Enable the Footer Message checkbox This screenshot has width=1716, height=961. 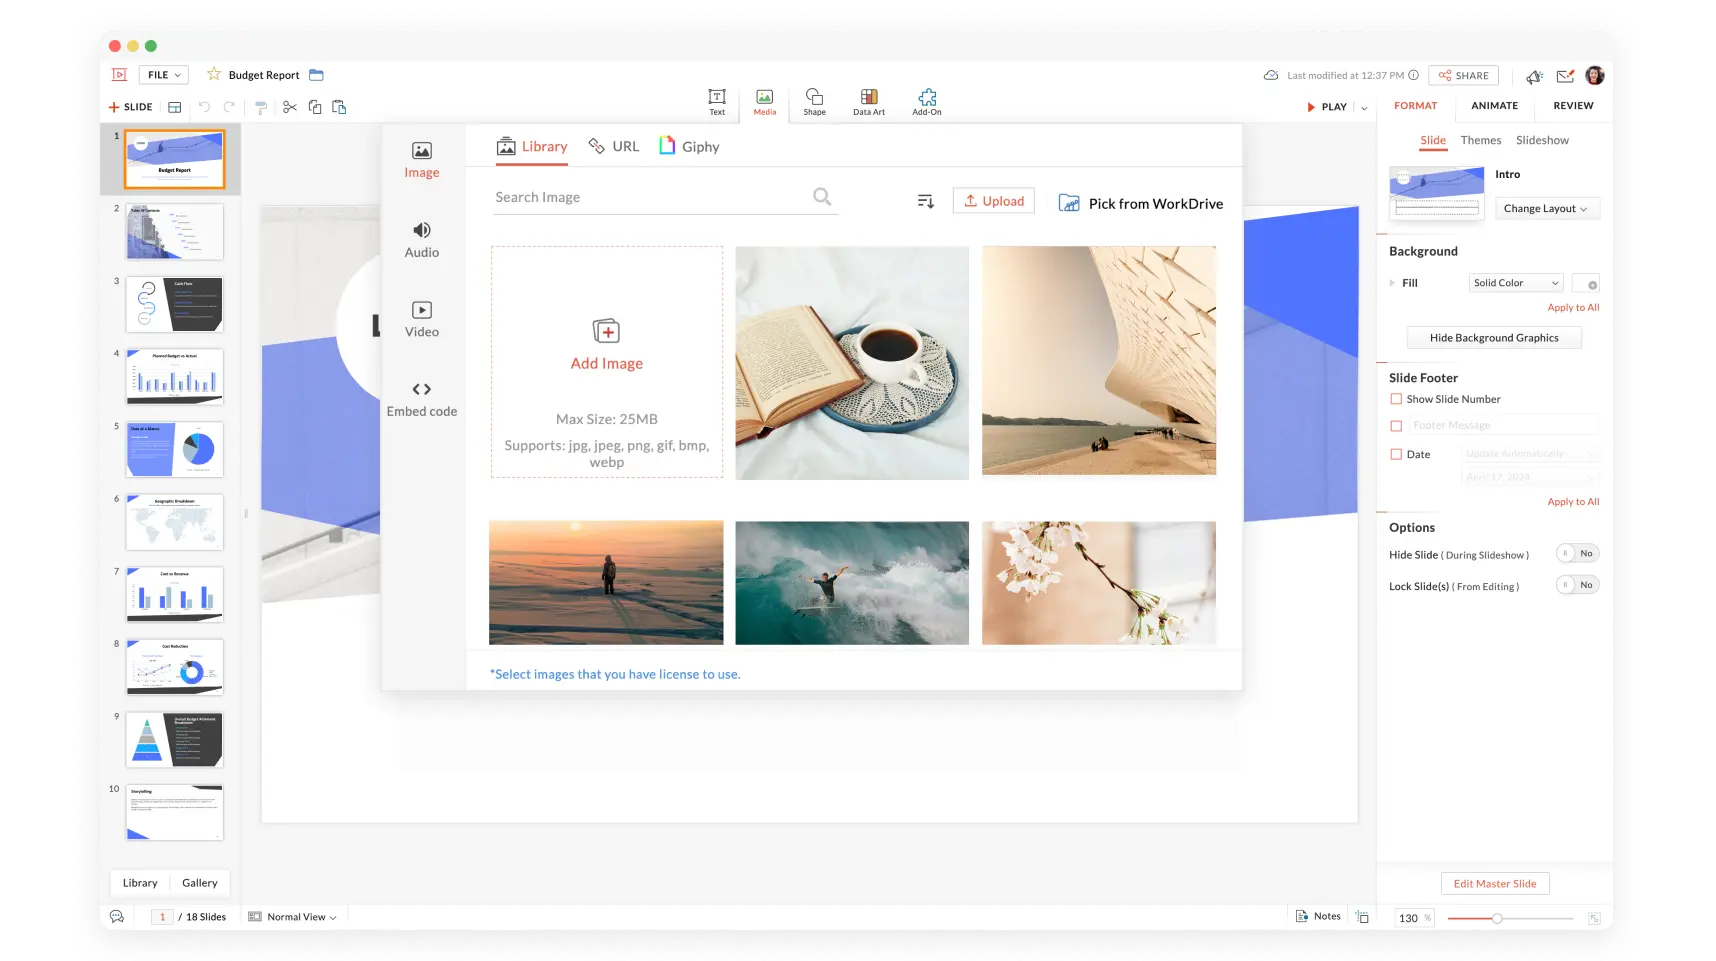pos(1396,426)
